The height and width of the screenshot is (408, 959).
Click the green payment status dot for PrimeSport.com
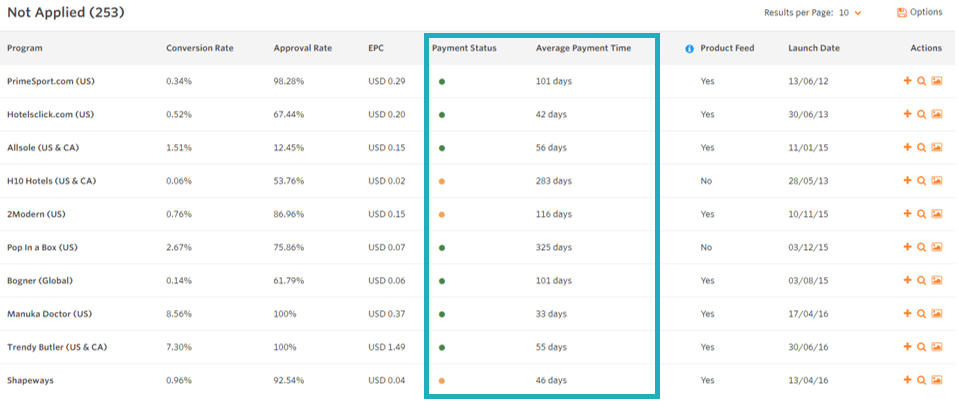coord(441,81)
